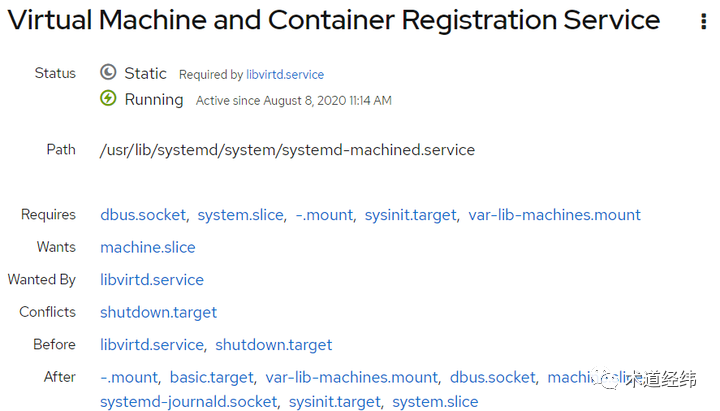Screen dimensions: 720x411
Task: Follow the -.mount link under Requires
Action: 325,215
